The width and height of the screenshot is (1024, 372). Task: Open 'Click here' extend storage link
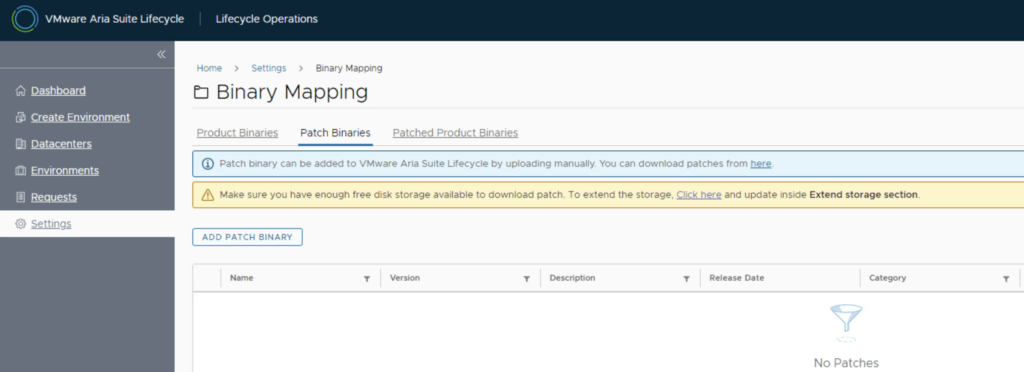coord(699,194)
